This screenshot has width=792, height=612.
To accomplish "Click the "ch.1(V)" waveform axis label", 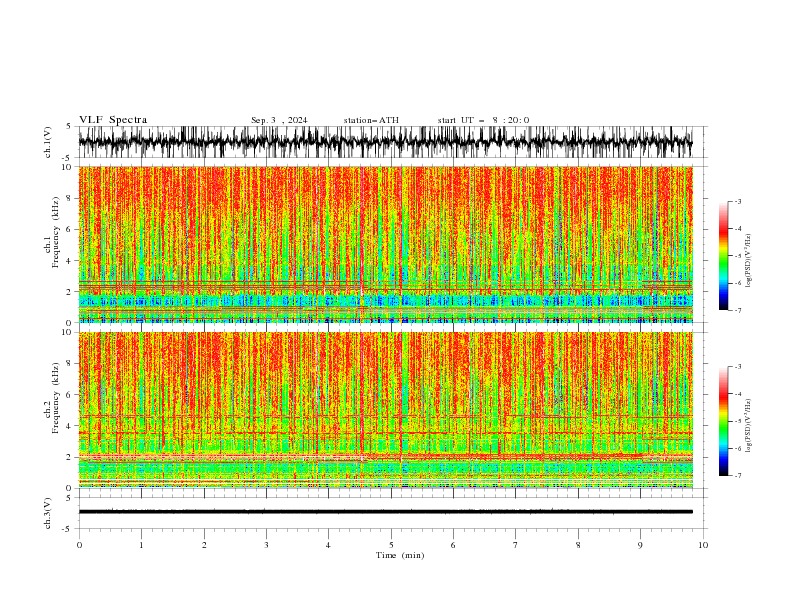I will 48,142.
